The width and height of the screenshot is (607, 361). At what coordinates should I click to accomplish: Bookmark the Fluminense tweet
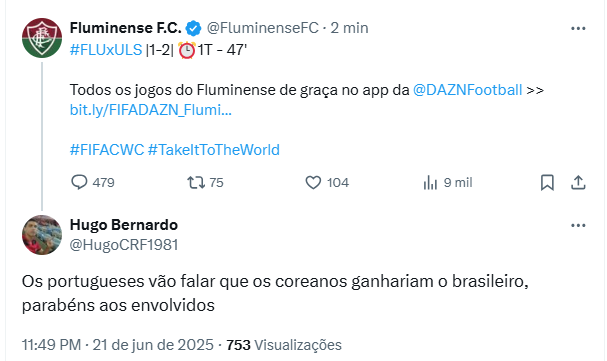547,183
